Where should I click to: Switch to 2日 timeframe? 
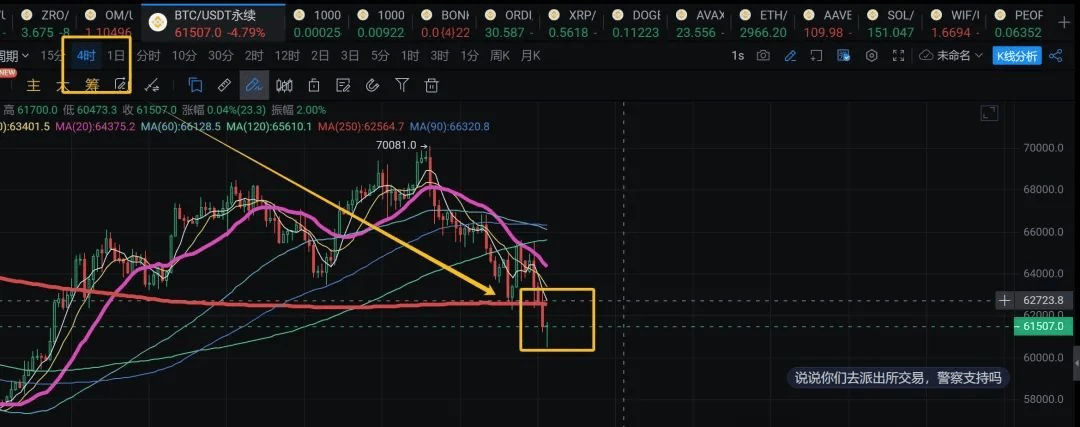(320, 56)
